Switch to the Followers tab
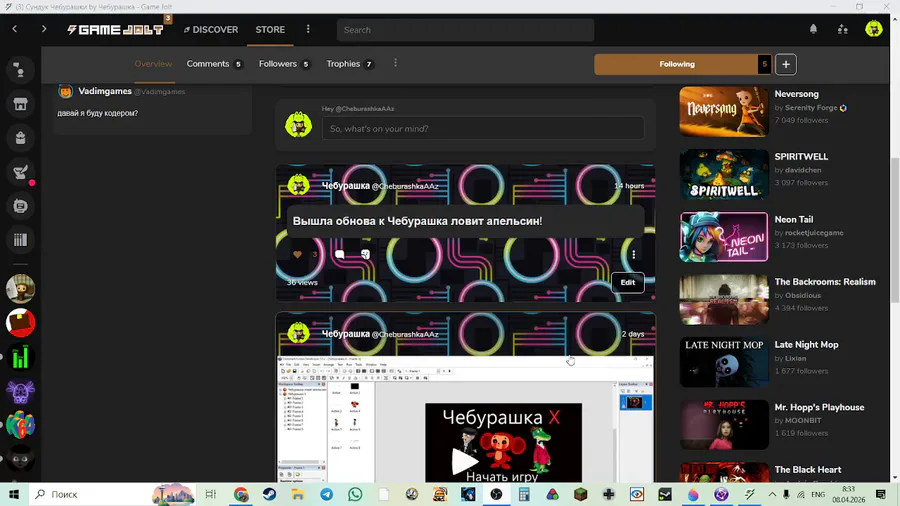Viewport: 900px width, 506px height. tap(284, 64)
